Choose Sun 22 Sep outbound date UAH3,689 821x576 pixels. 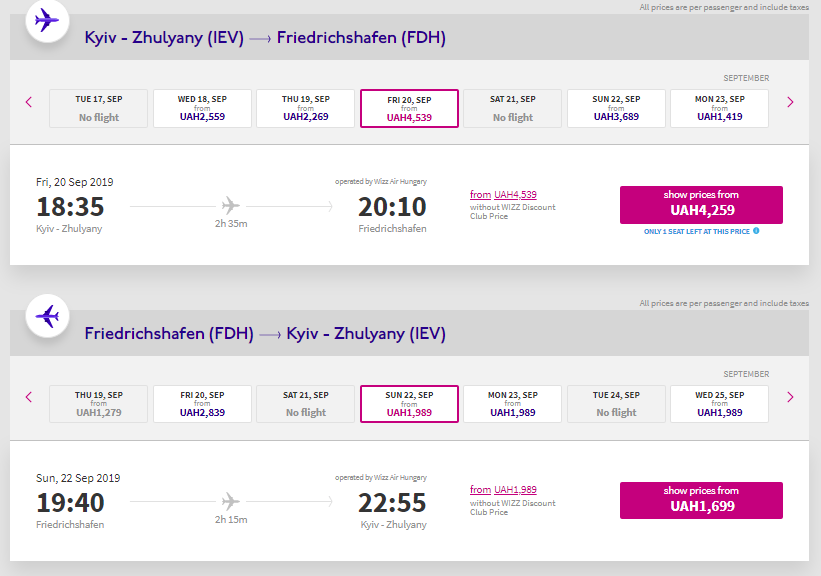pos(616,108)
